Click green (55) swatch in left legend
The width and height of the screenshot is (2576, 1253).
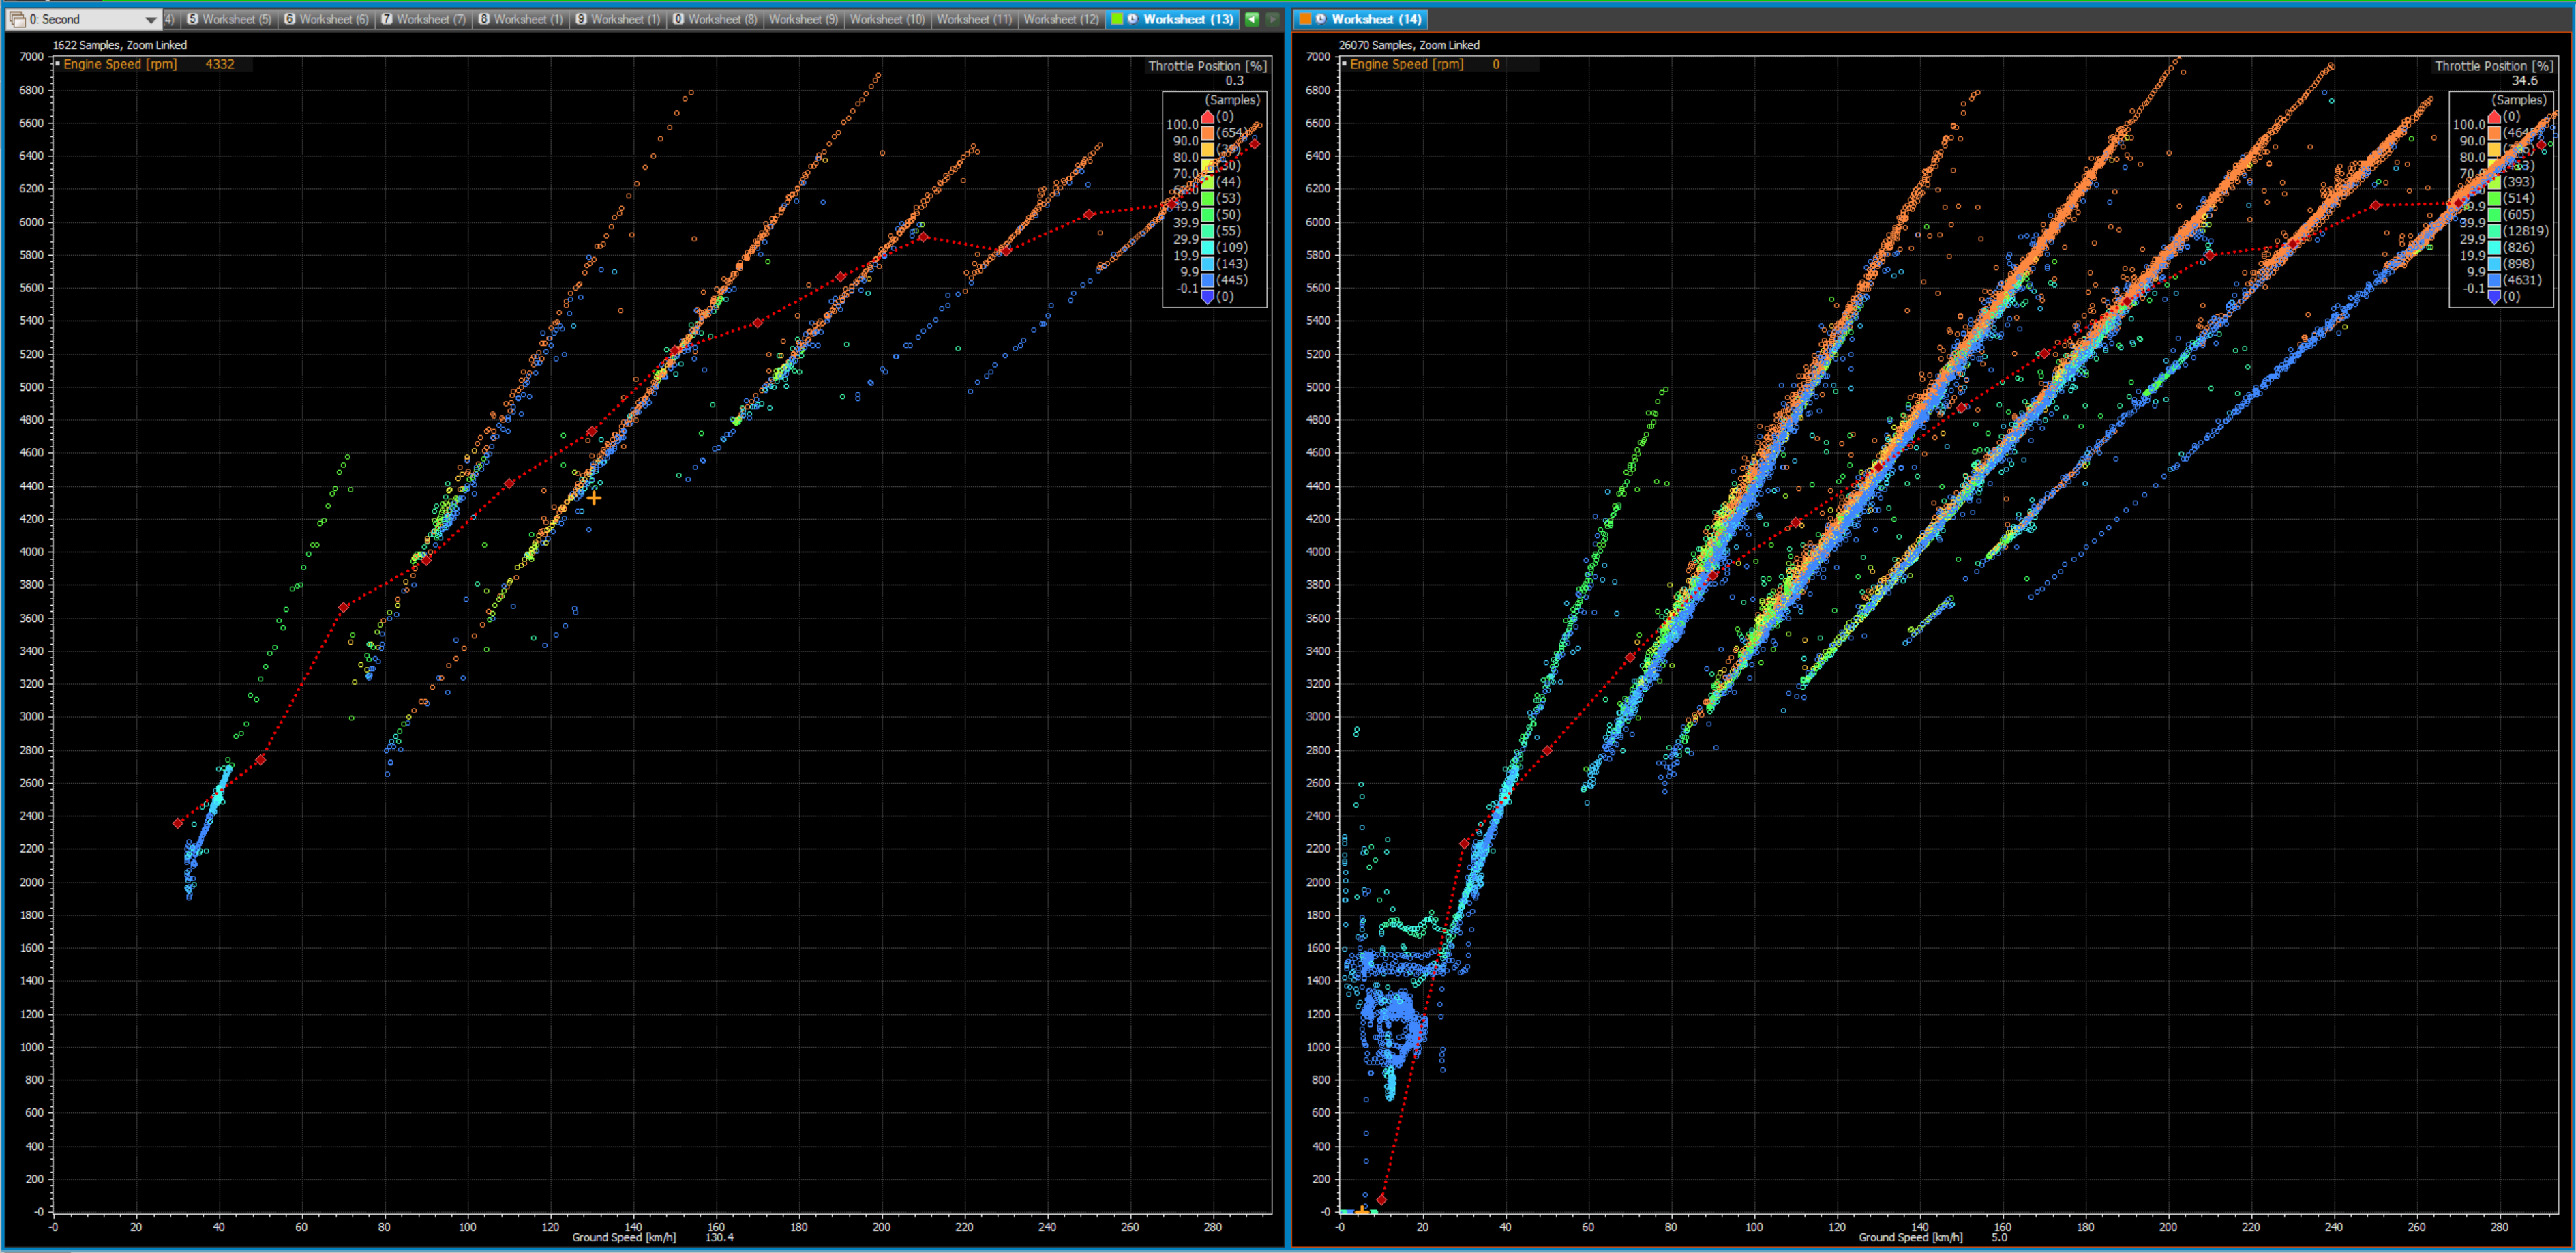1207,231
